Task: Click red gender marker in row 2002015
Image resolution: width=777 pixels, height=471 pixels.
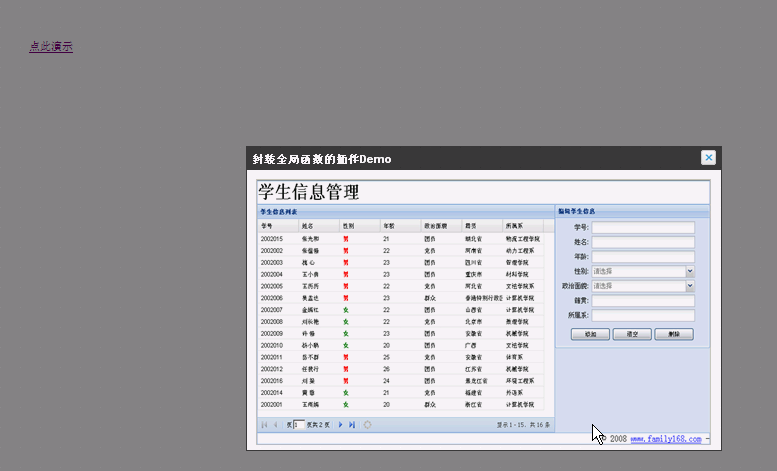Action: tap(346, 239)
